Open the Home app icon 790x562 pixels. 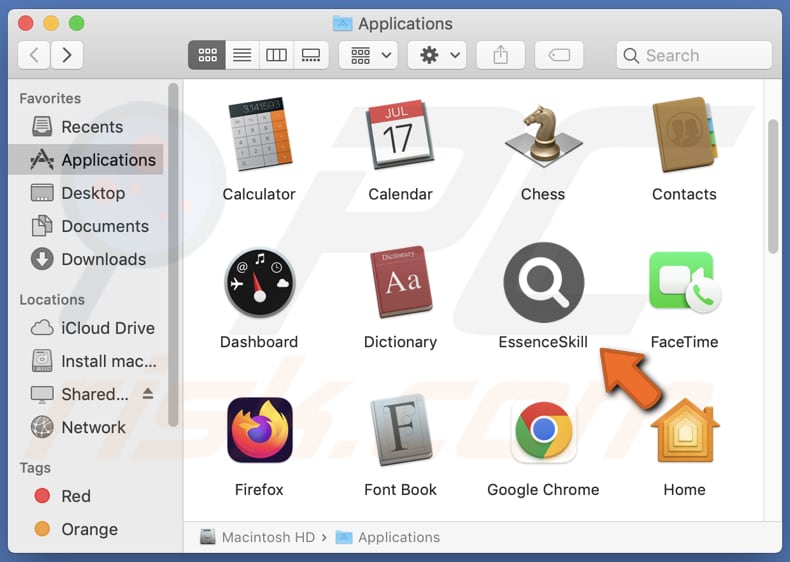pos(685,430)
